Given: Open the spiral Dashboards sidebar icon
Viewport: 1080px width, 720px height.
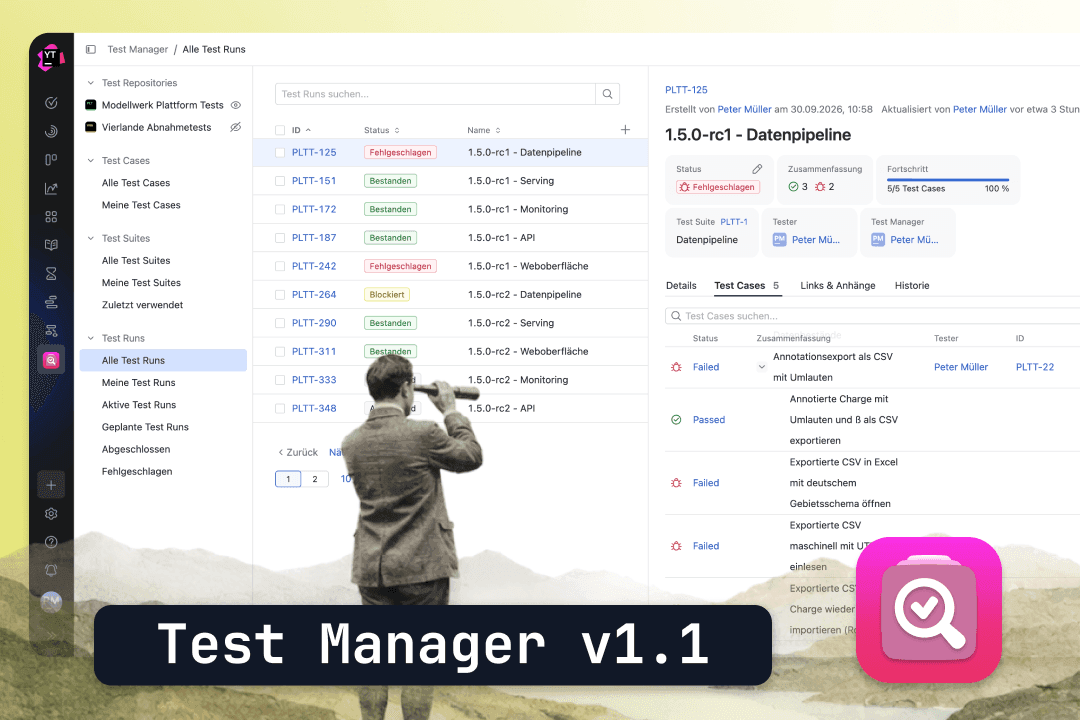Looking at the screenshot, I should point(51,132).
